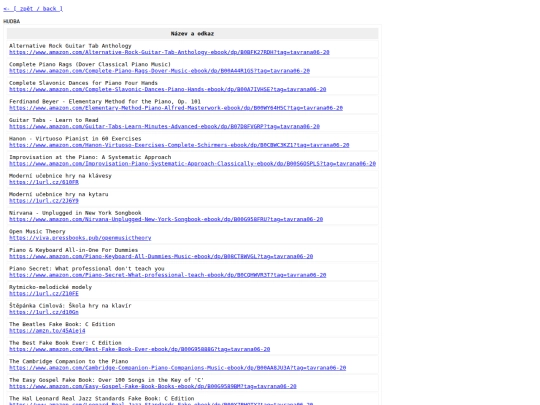Select title The Hal Leonard Real Jazz Standards Fake Book
540x405 pixels.
(102, 399)
